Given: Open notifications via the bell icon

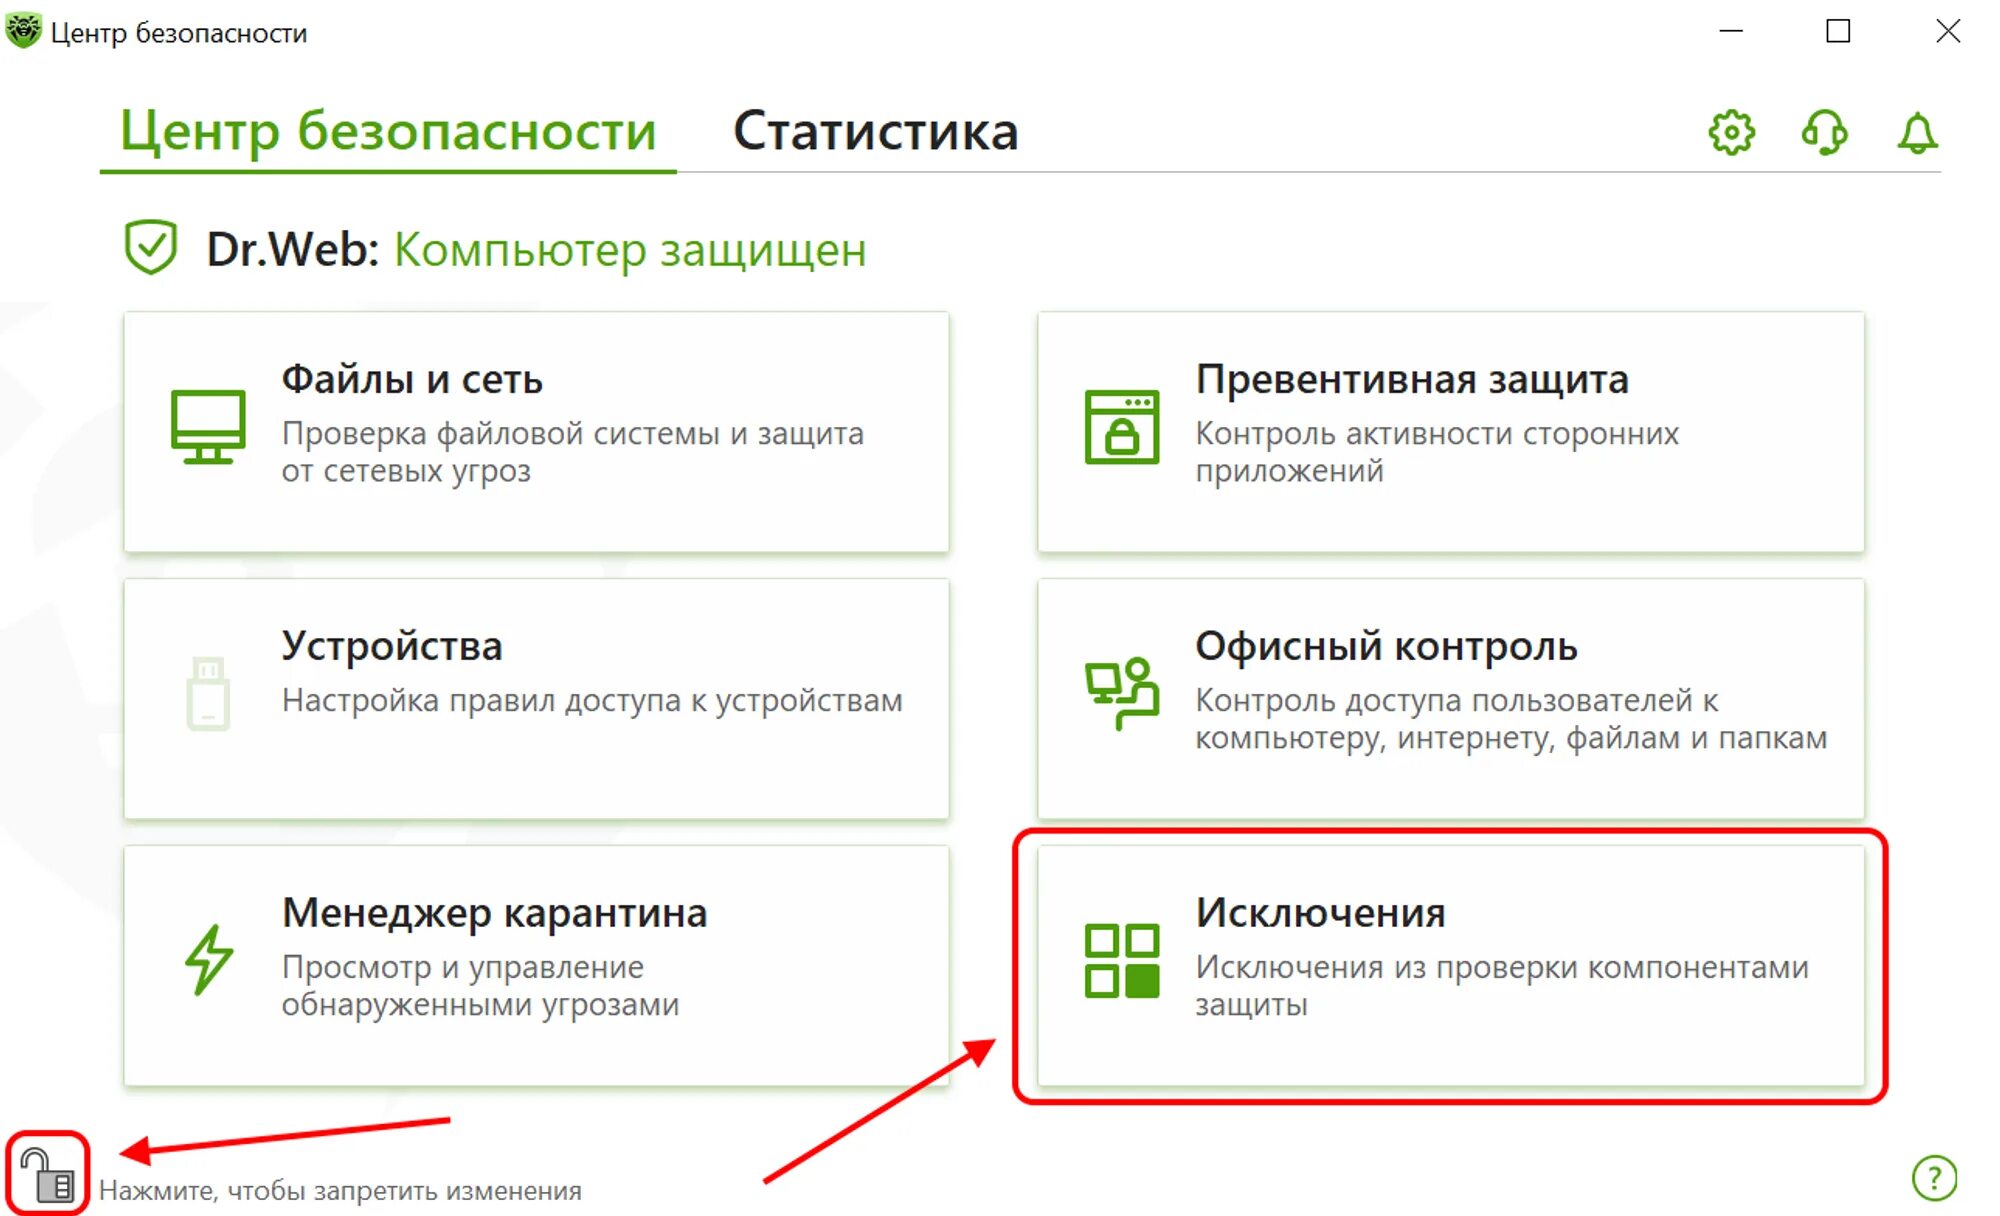Looking at the screenshot, I should [1917, 133].
